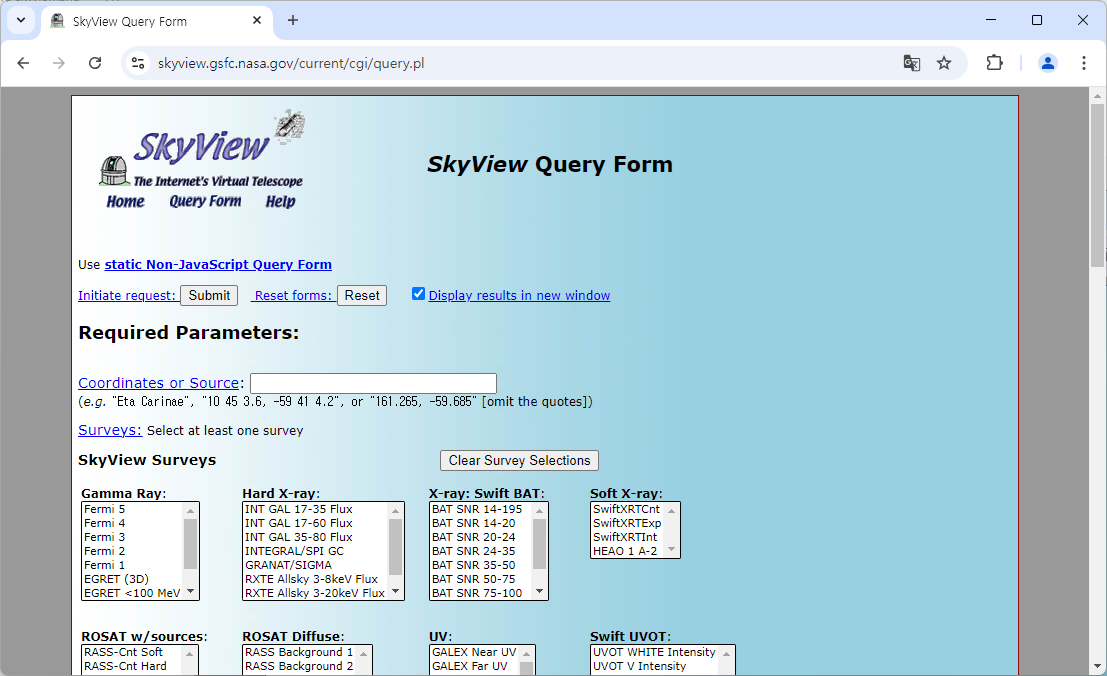The image size is (1107, 676).
Task: Go back to the previous page
Action: click(x=23, y=64)
